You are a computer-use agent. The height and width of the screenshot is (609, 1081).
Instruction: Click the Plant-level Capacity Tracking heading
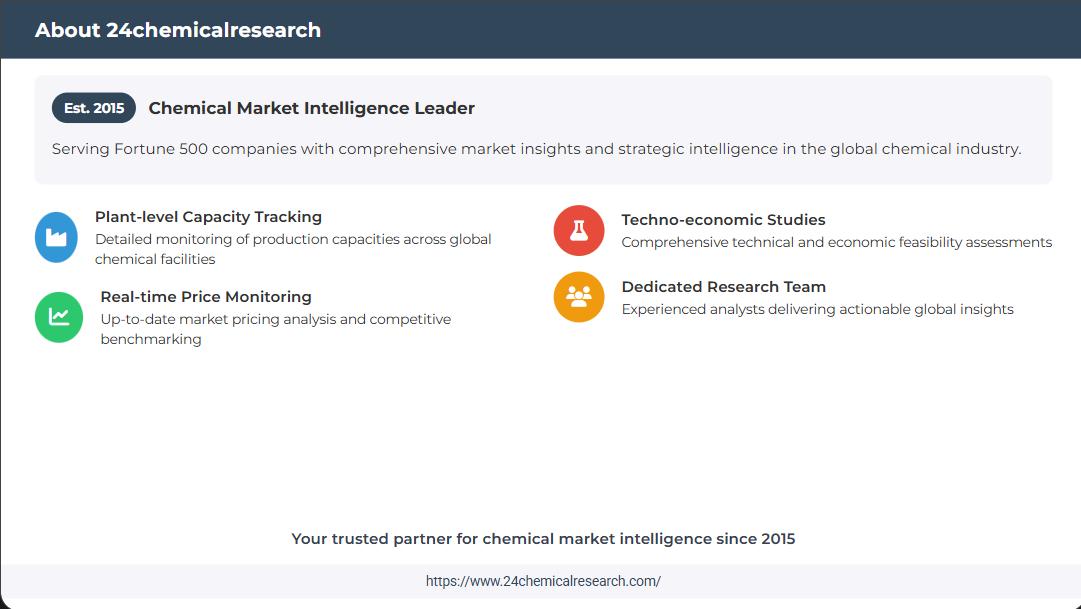click(208, 217)
